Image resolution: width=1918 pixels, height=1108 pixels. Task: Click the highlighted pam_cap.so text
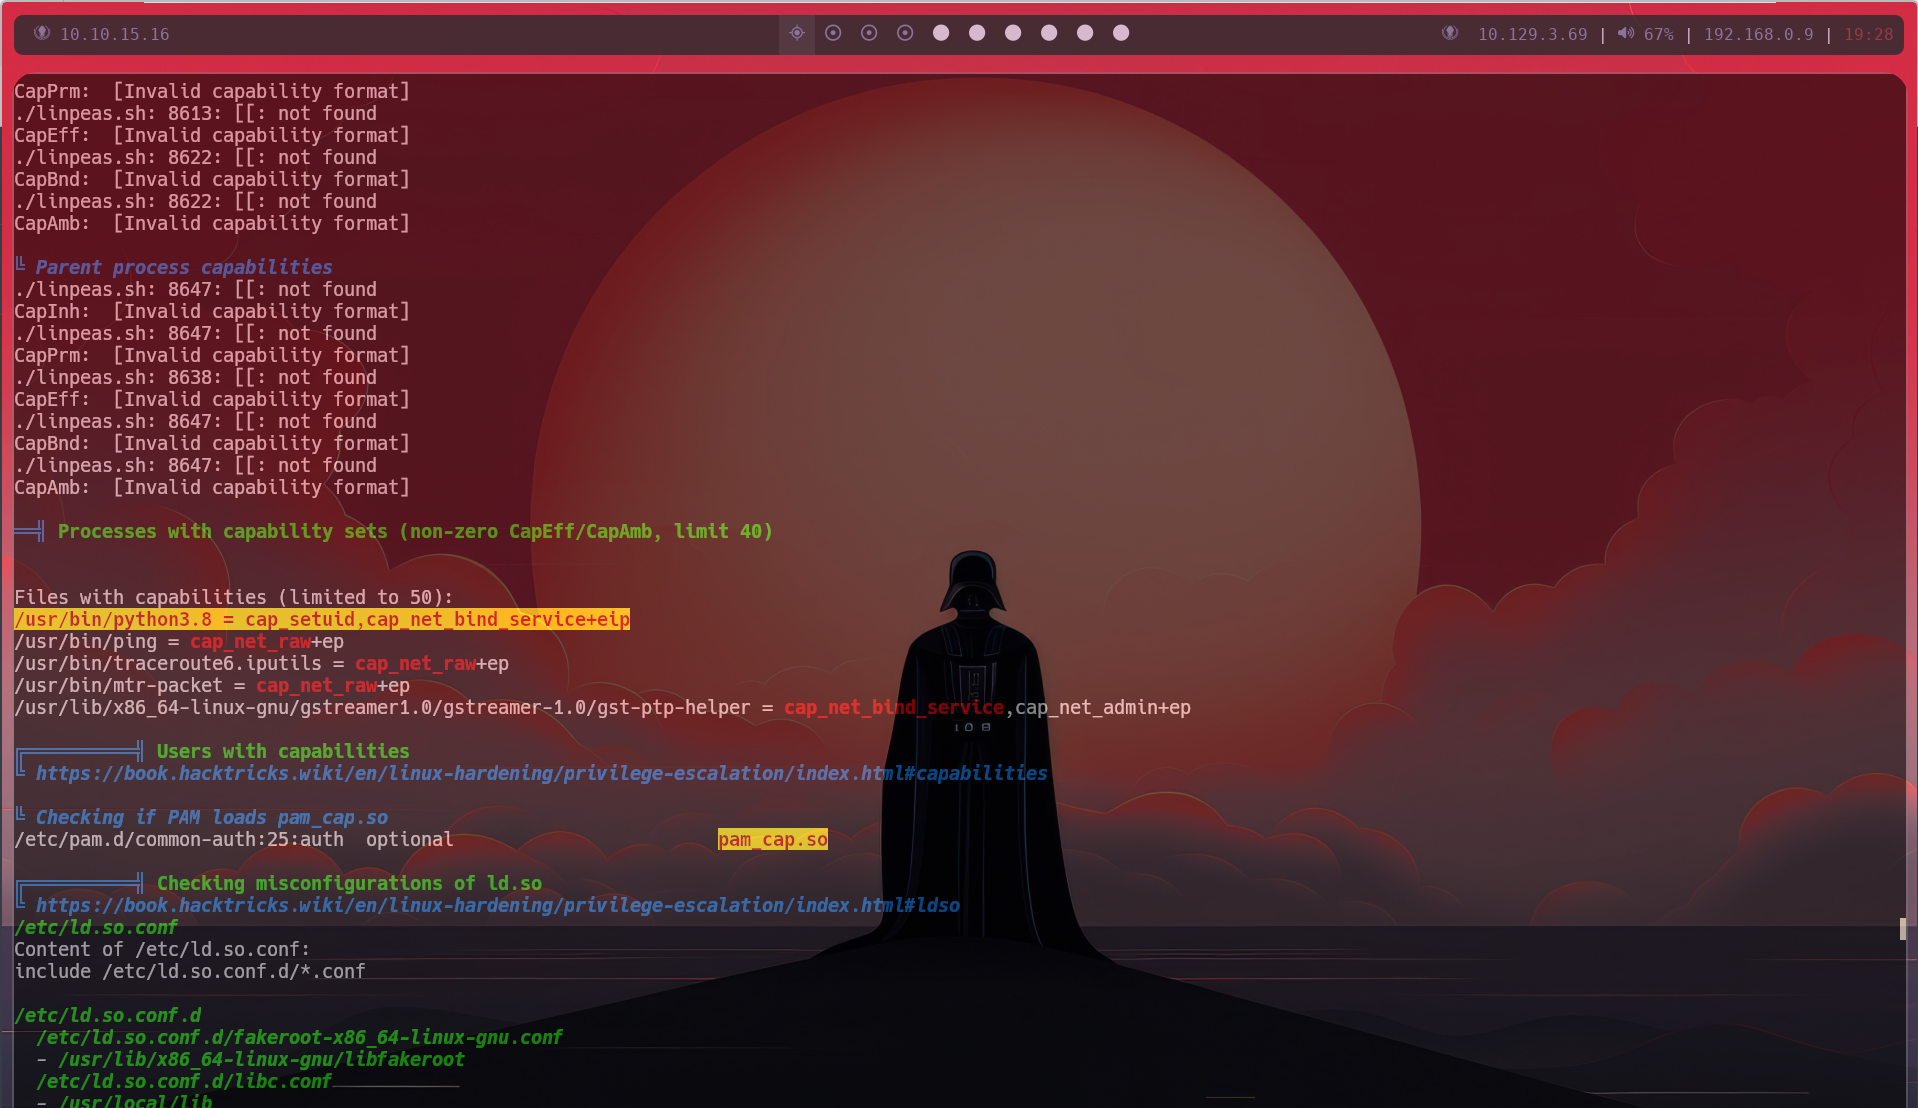[x=772, y=839]
